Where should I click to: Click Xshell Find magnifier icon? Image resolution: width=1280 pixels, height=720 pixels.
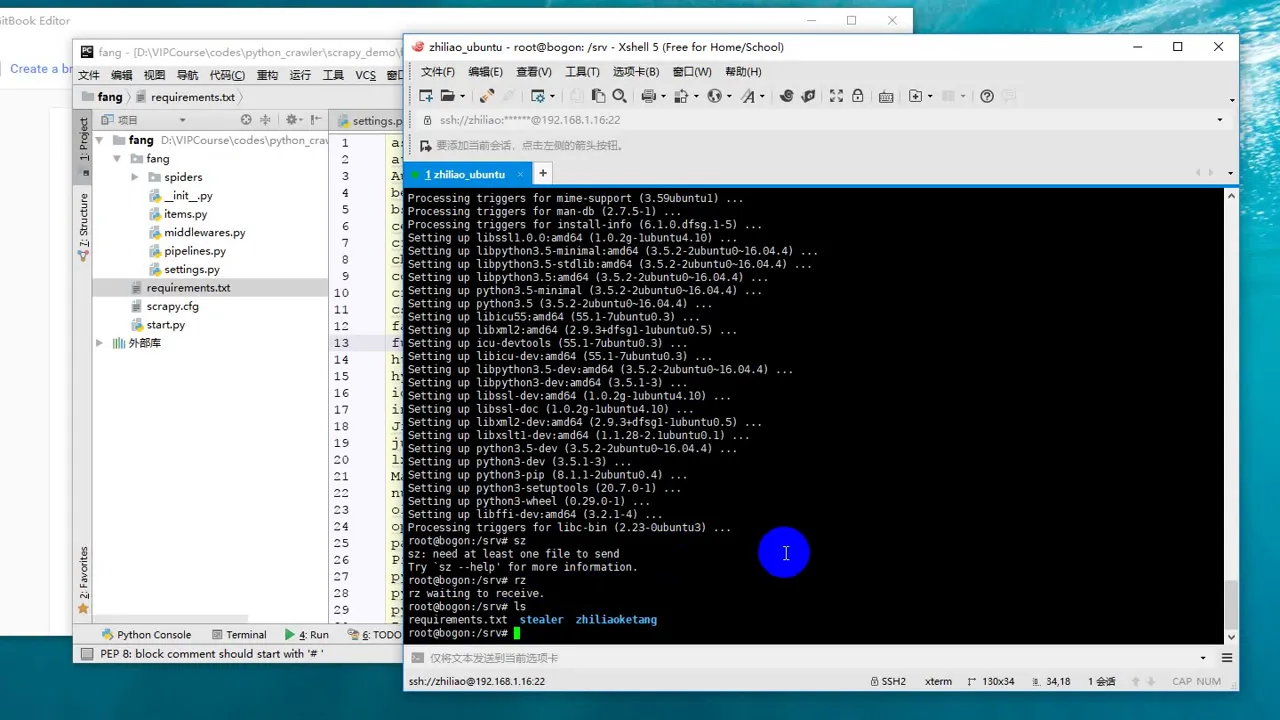(619, 96)
